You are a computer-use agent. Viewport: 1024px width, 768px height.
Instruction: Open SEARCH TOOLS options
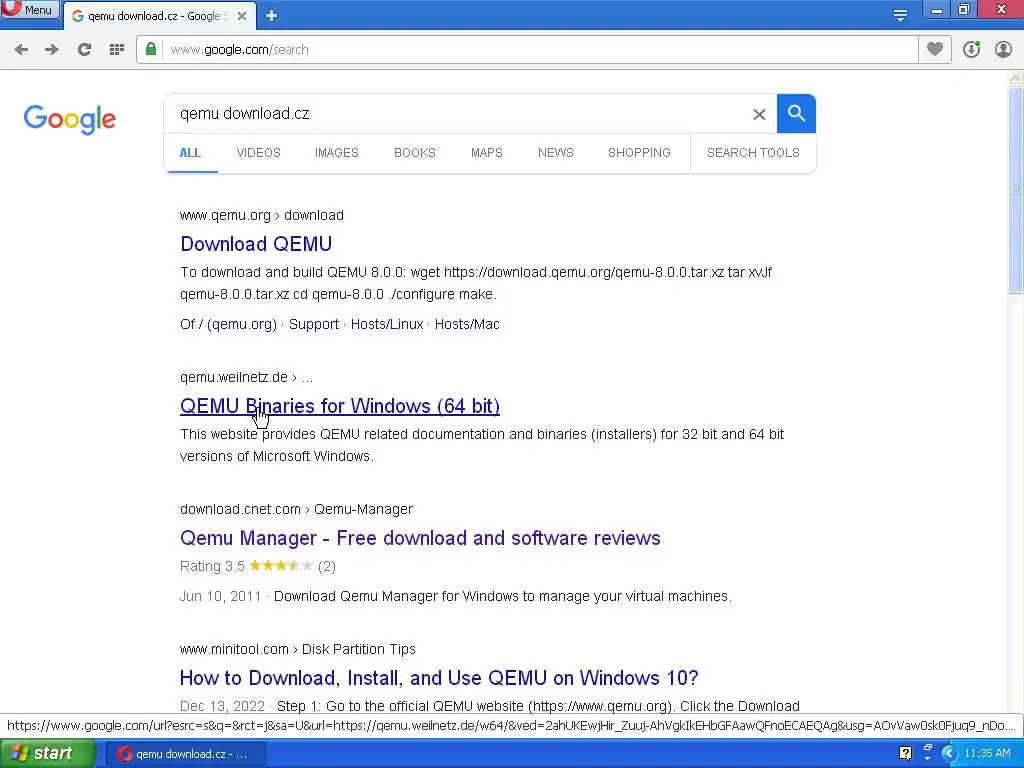(753, 153)
